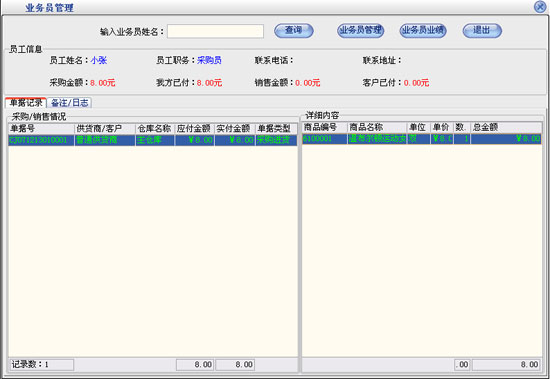Click the 查询 search button
The height and width of the screenshot is (379, 550).
coord(294,31)
